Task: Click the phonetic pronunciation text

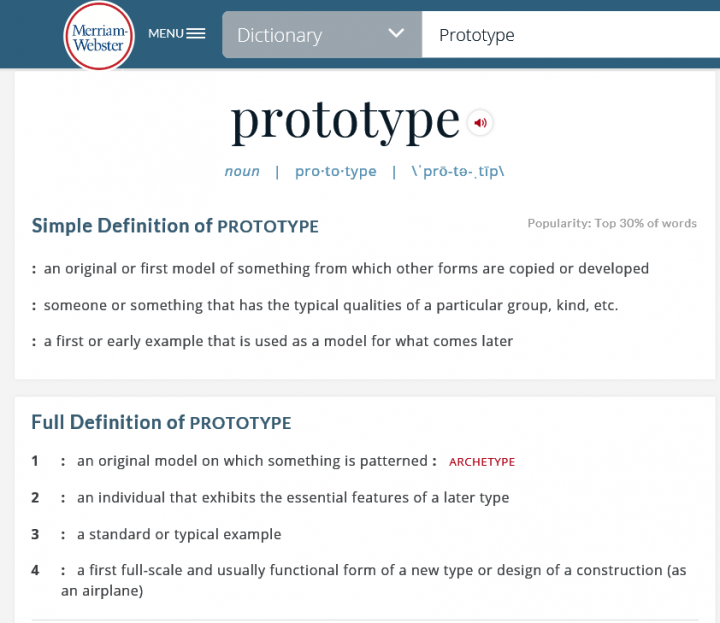Action: click(458, 171)
